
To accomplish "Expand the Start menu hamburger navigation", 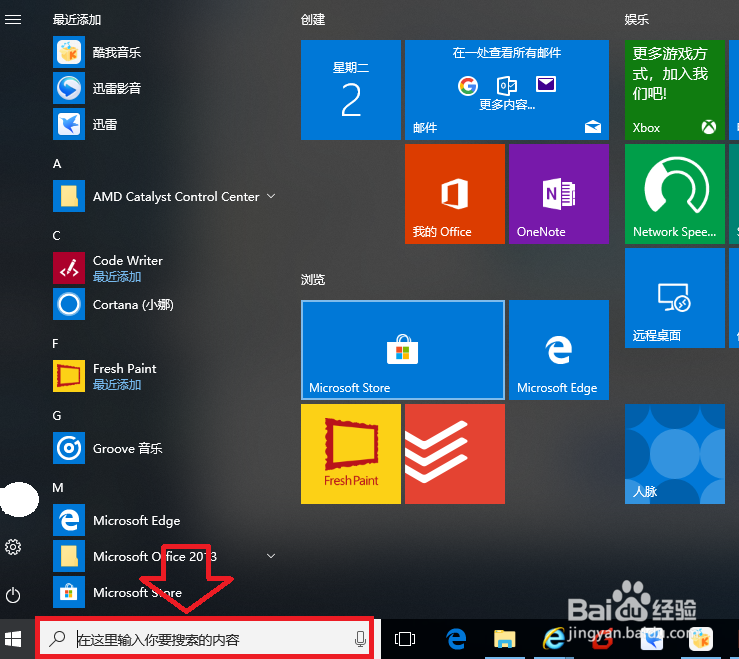I will pos(13,19).
